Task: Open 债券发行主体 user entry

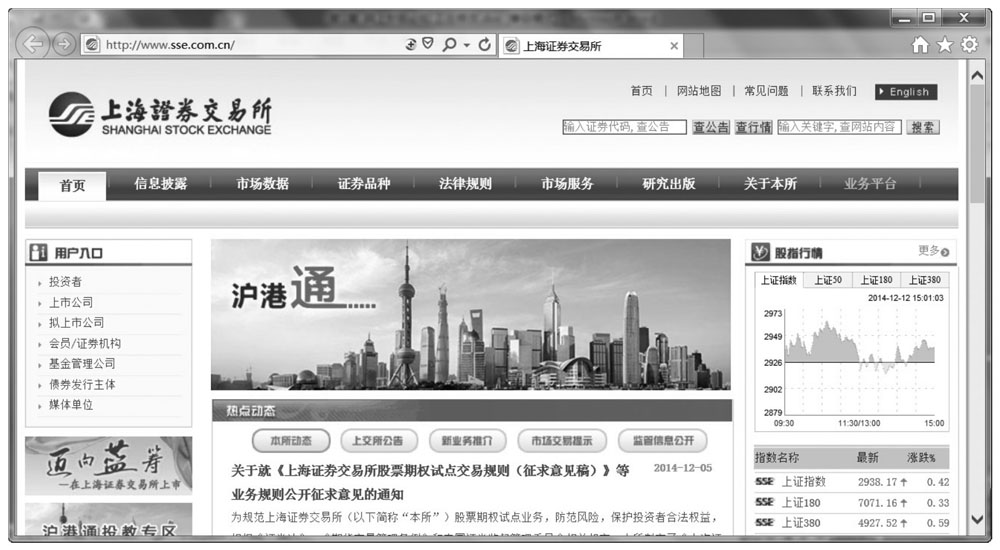Action: [x=82, y=384]
